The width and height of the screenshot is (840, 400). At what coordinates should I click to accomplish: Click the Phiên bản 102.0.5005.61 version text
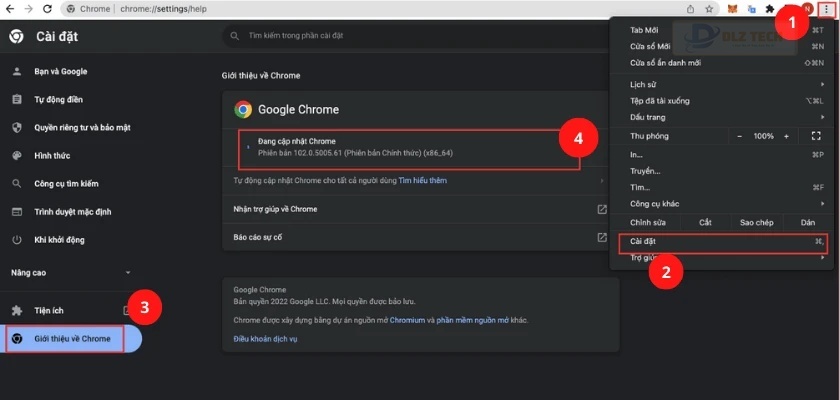coord(355,153)
